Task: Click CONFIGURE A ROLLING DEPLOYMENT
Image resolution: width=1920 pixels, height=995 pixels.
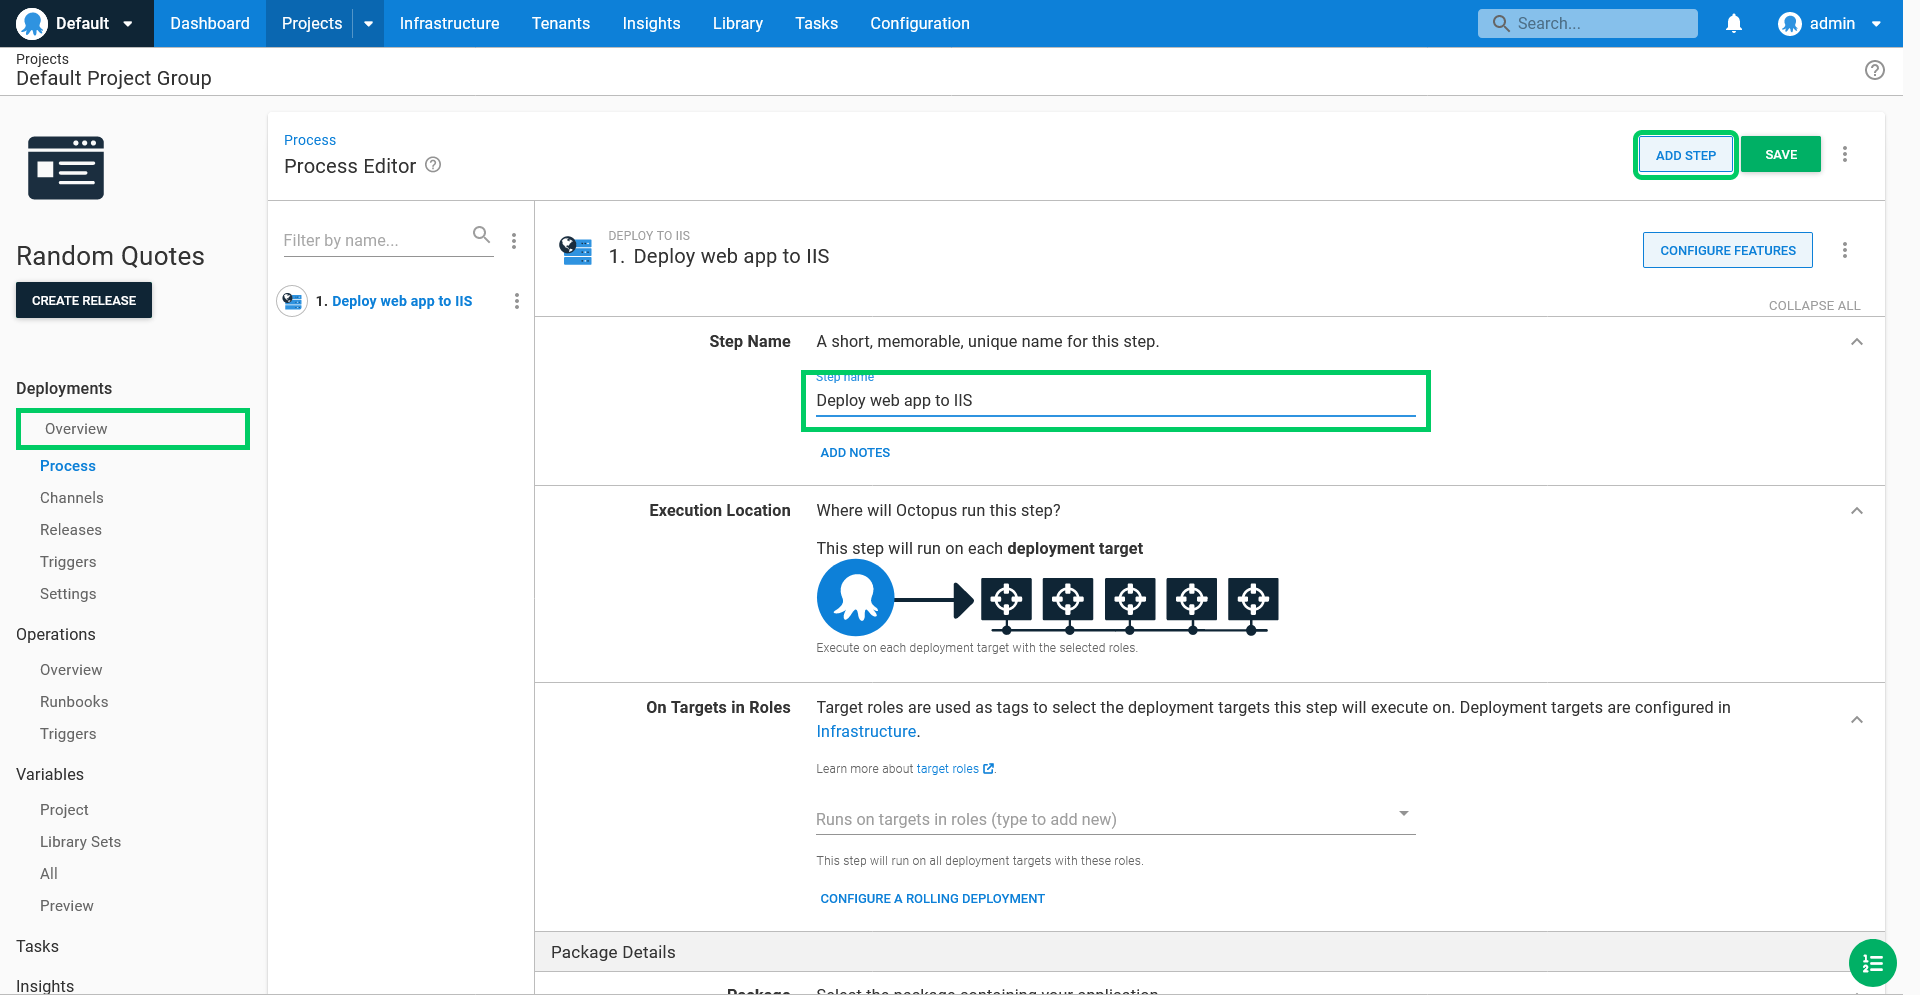Action: (x=932, y=899)
